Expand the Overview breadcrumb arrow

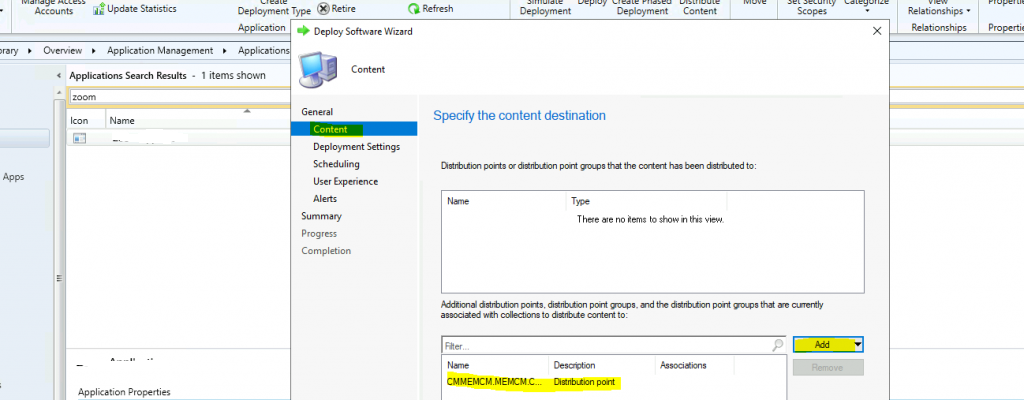[93, 50]
